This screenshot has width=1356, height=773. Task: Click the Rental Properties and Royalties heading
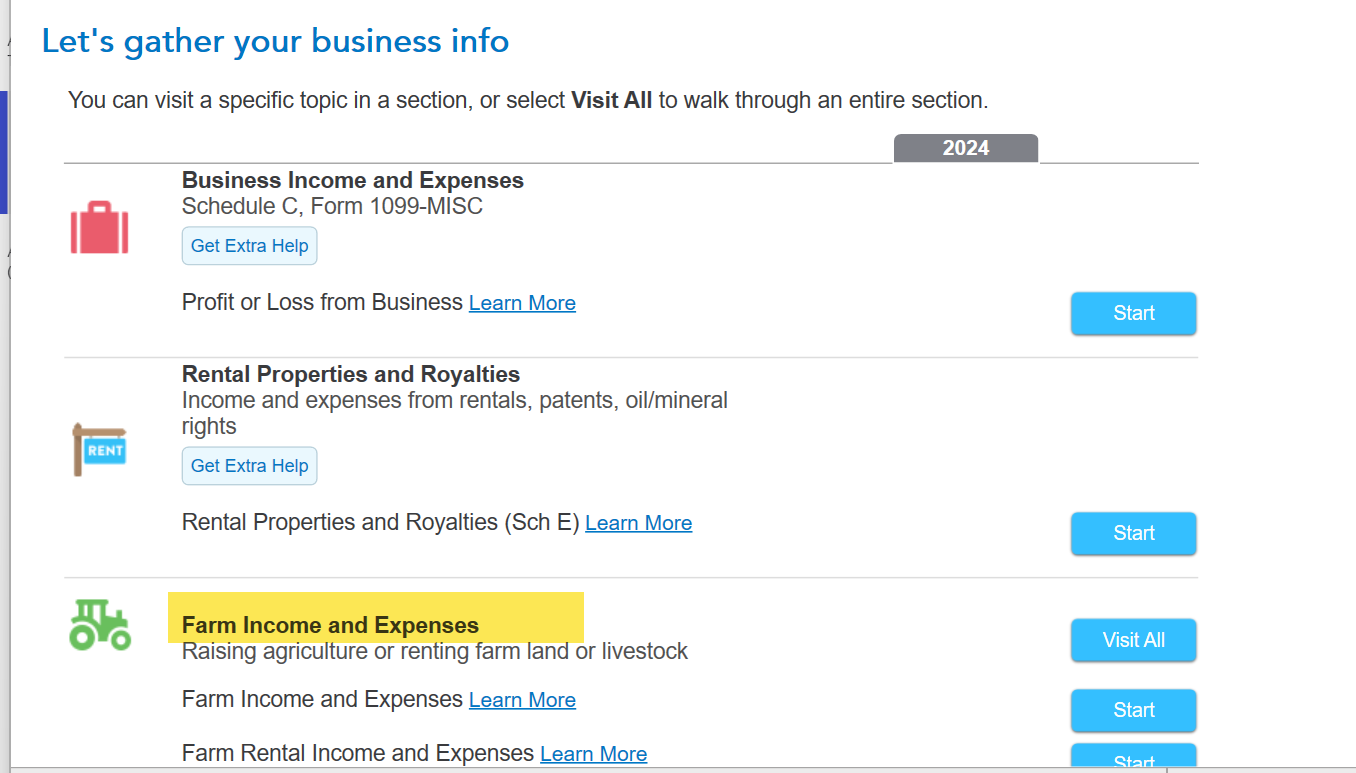350,375
